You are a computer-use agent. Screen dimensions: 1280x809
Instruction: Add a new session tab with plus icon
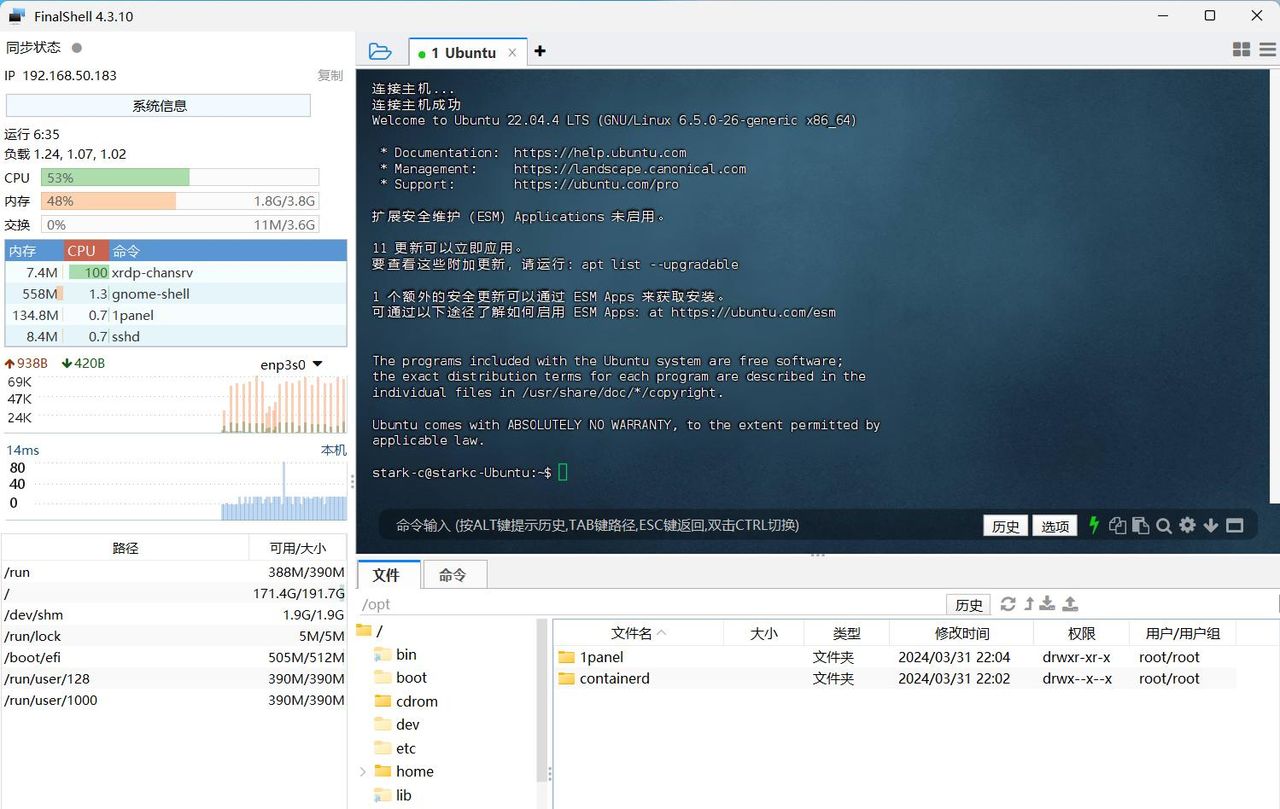(x=540, y=51)
